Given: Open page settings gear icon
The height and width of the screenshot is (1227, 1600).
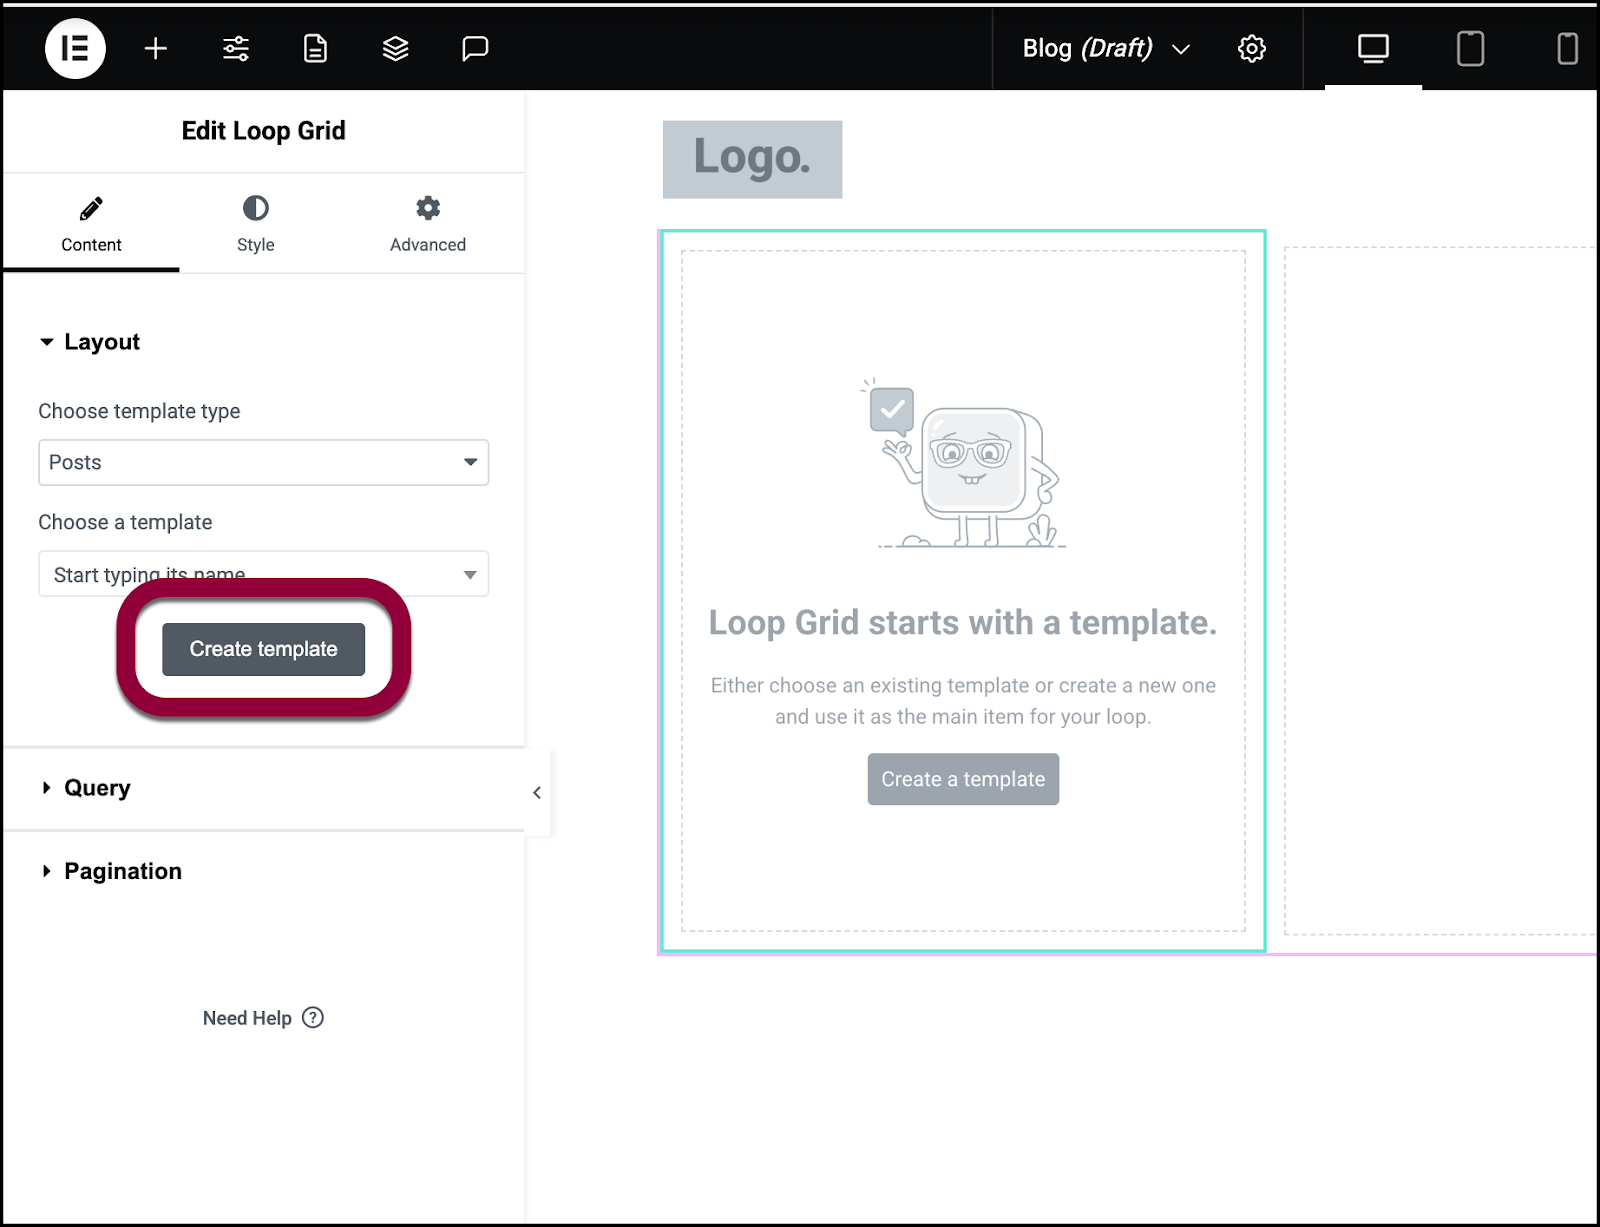Looking at the screenshot, I should [1251, 48].
